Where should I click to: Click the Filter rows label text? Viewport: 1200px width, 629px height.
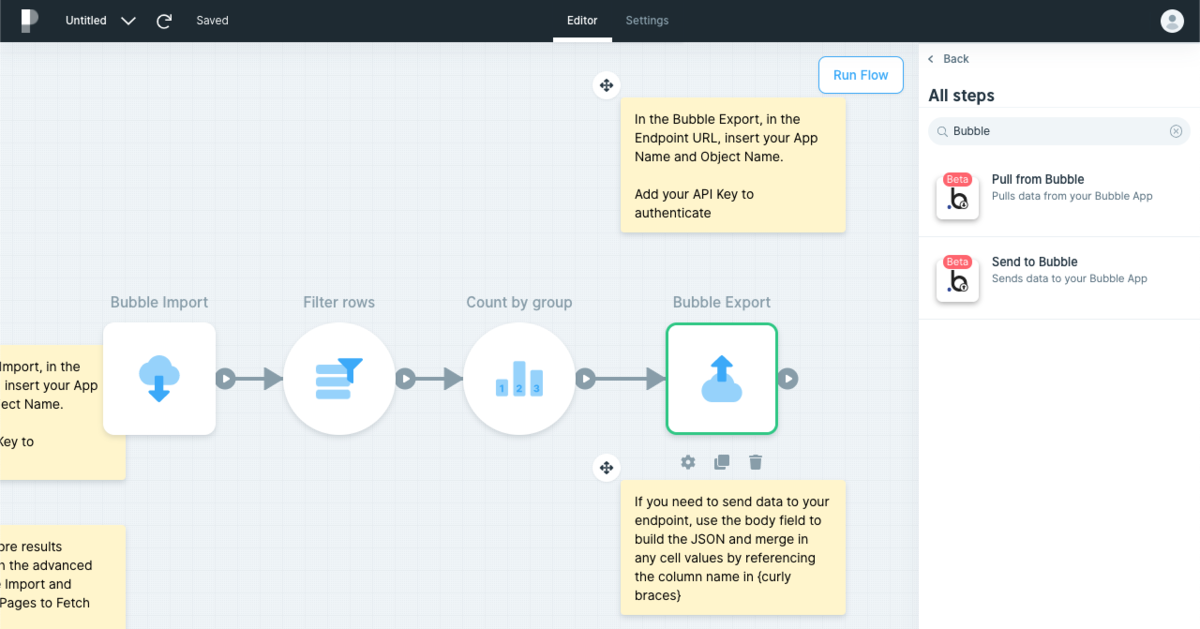click(339, 302)
